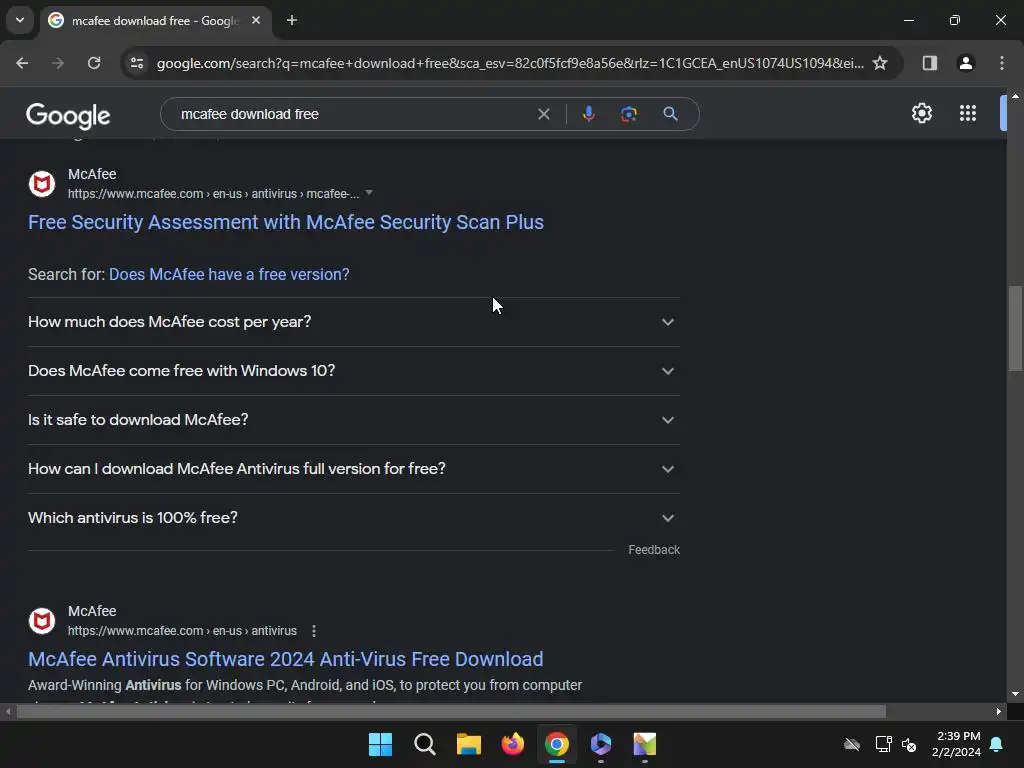Reload the current Google search page
The height and width of the screenshot is (768, 1024).
pos(94,63)
